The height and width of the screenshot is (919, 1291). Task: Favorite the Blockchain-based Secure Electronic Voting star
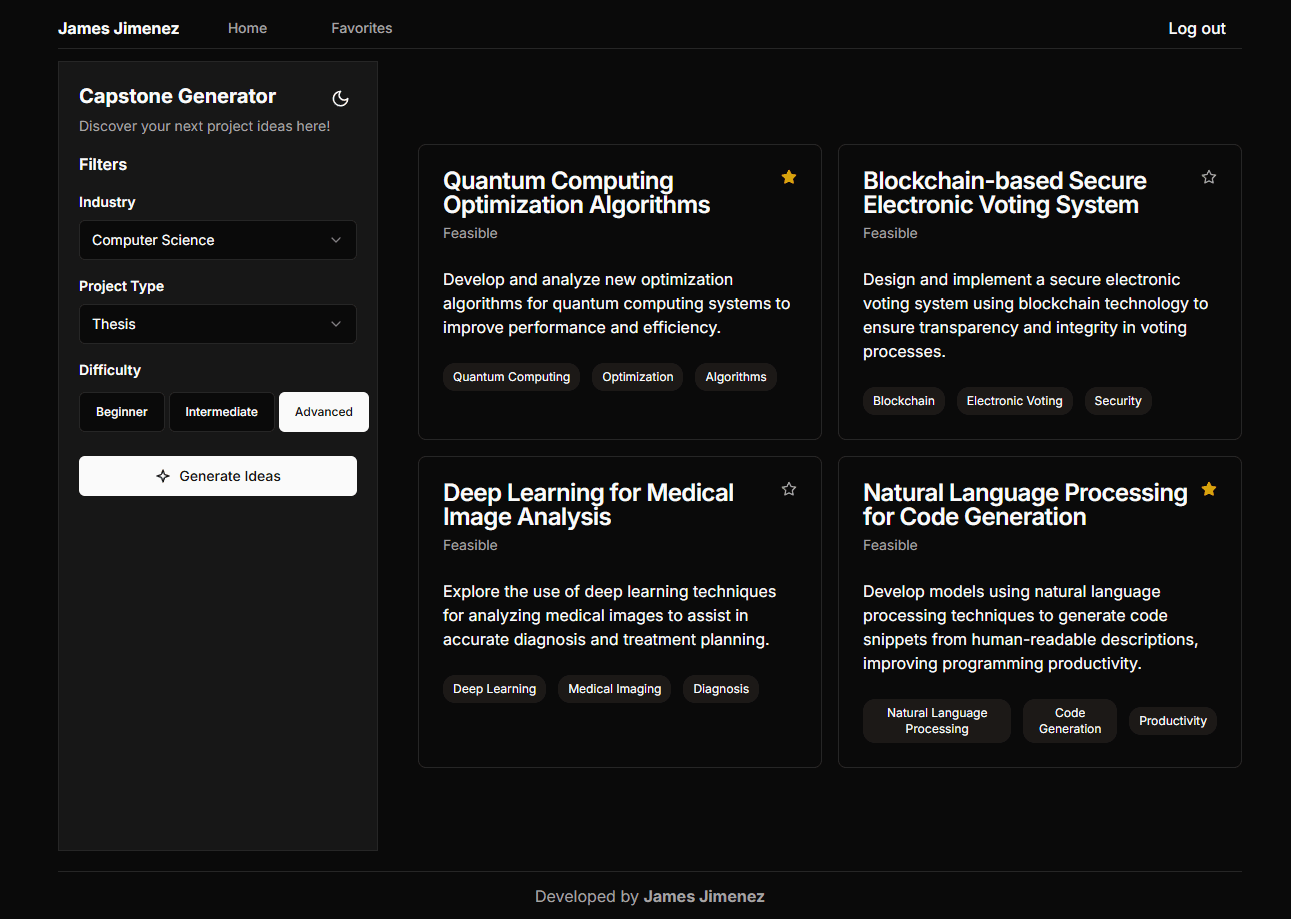pos(1209,177)
